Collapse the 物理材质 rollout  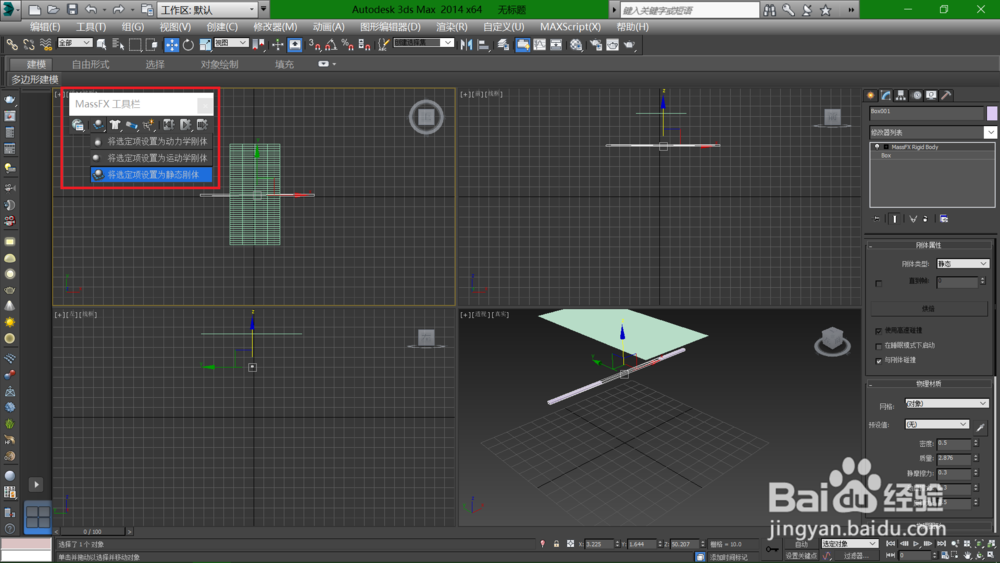(x=929, y=384)
